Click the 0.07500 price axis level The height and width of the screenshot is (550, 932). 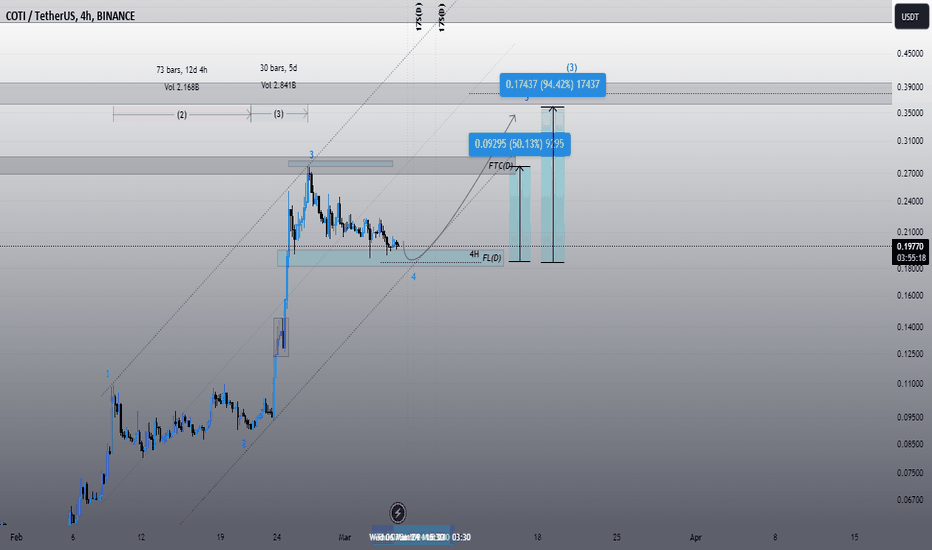tap(910, 473)
